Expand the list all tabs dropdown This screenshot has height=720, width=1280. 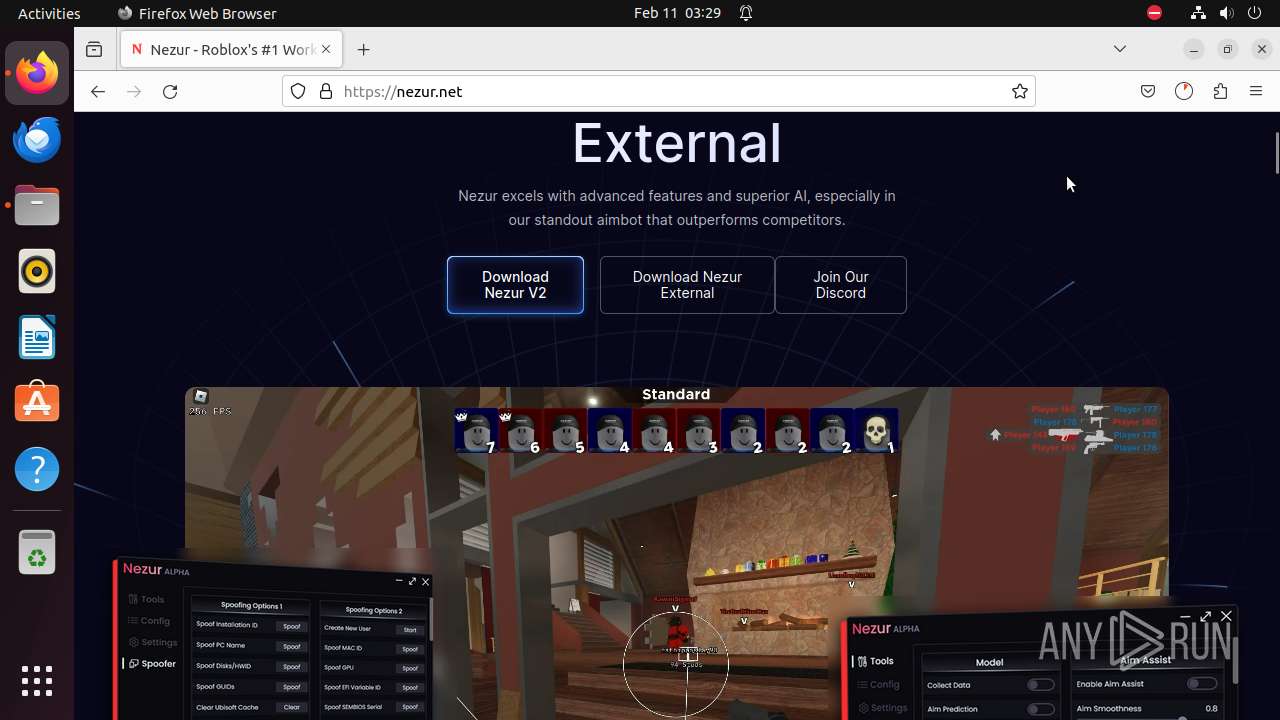click(x=1120, y=49)
